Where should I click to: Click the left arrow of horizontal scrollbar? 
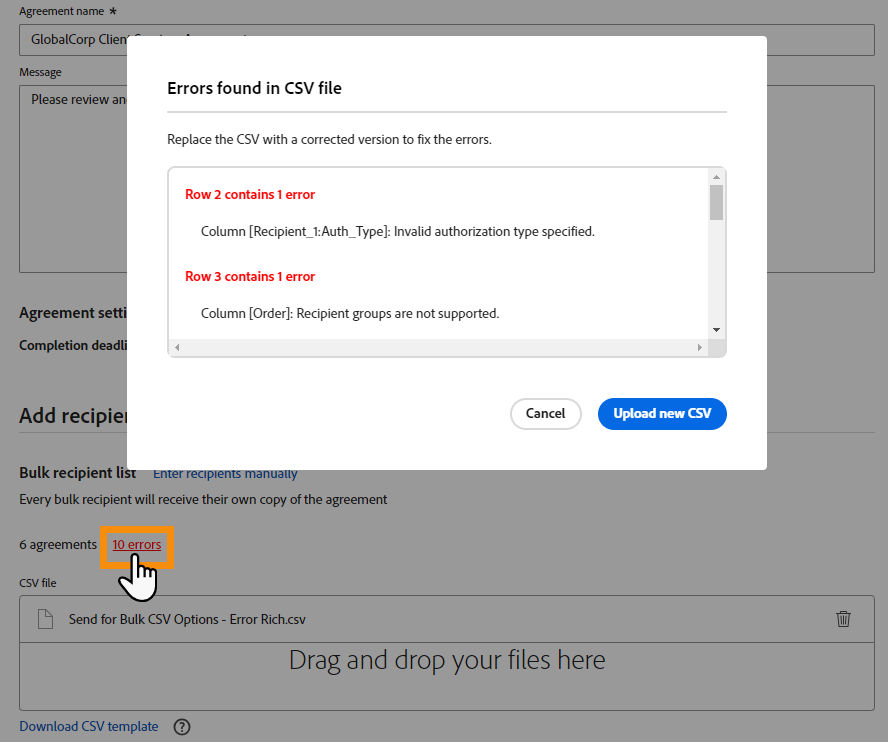pyautogui.click(x=176, y=347)
